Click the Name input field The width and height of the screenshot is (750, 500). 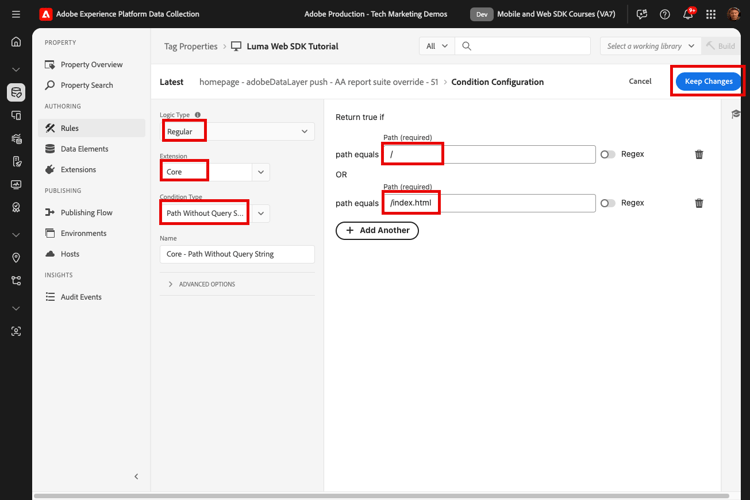click(237, 254)
